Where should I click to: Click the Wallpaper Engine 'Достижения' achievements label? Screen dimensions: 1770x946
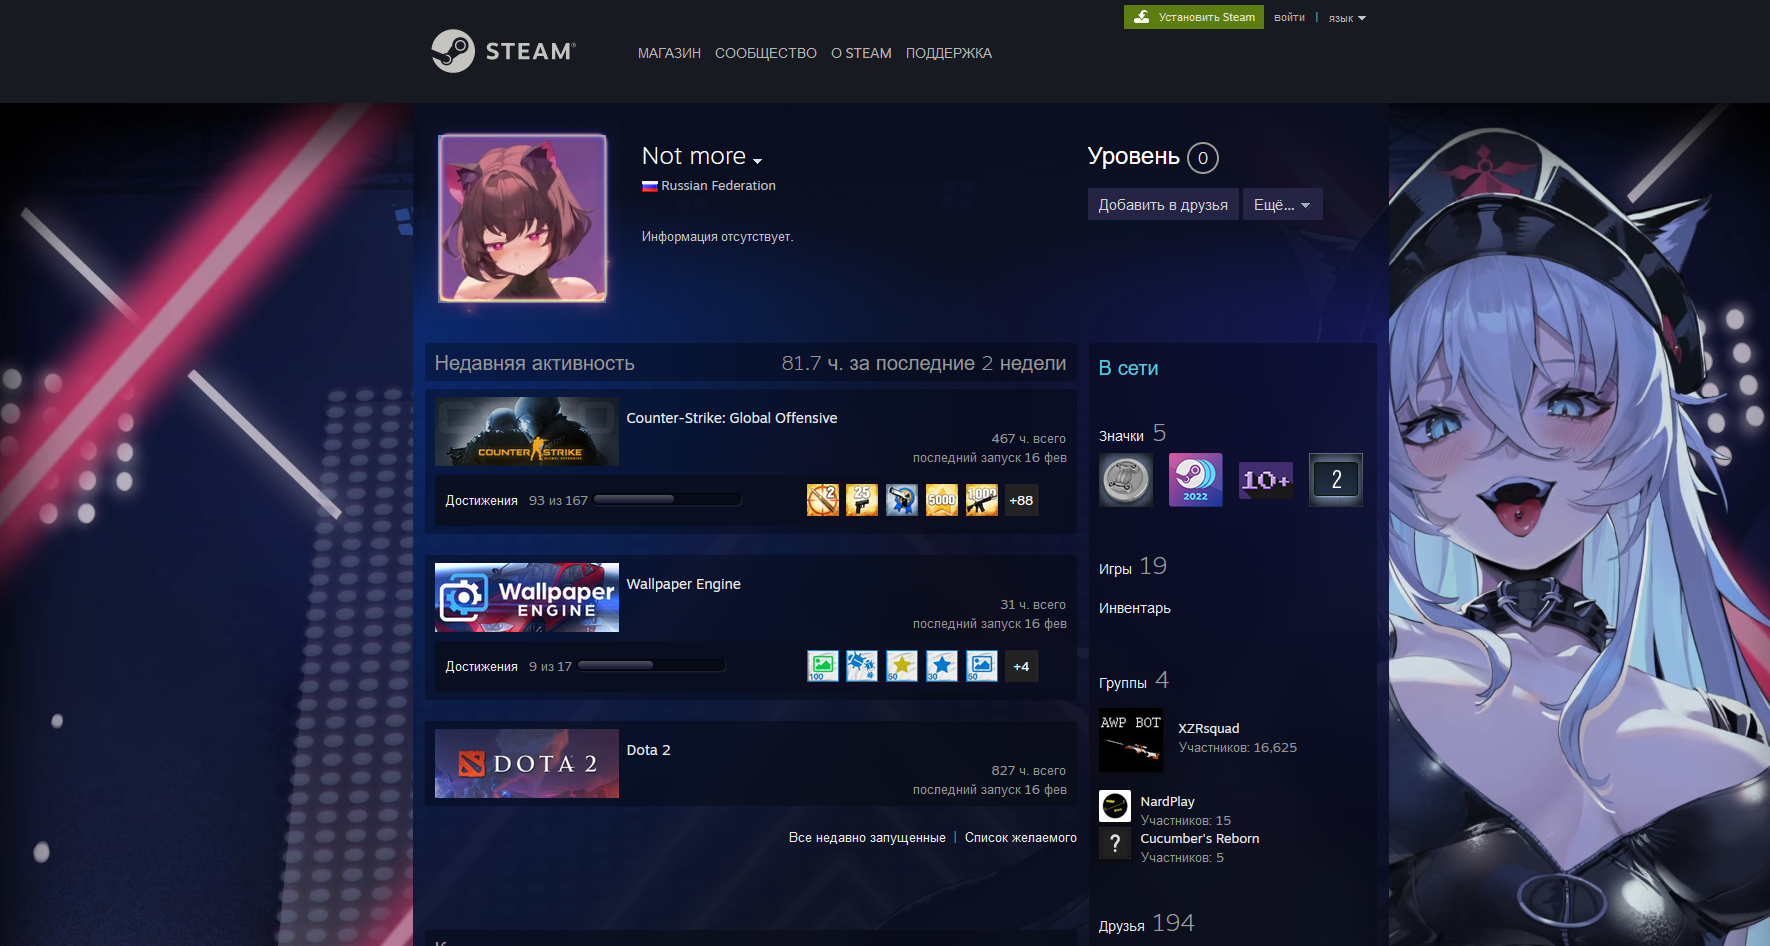tap(481, 666)
